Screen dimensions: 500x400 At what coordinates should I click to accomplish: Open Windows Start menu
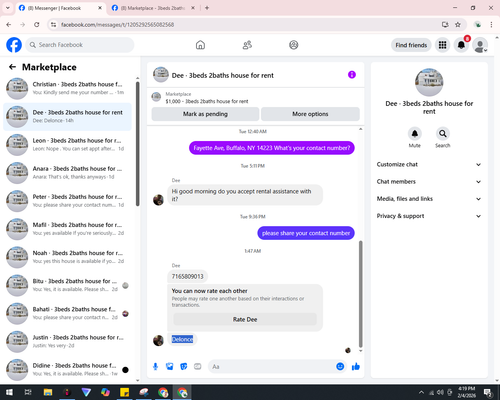pos(9,392)
